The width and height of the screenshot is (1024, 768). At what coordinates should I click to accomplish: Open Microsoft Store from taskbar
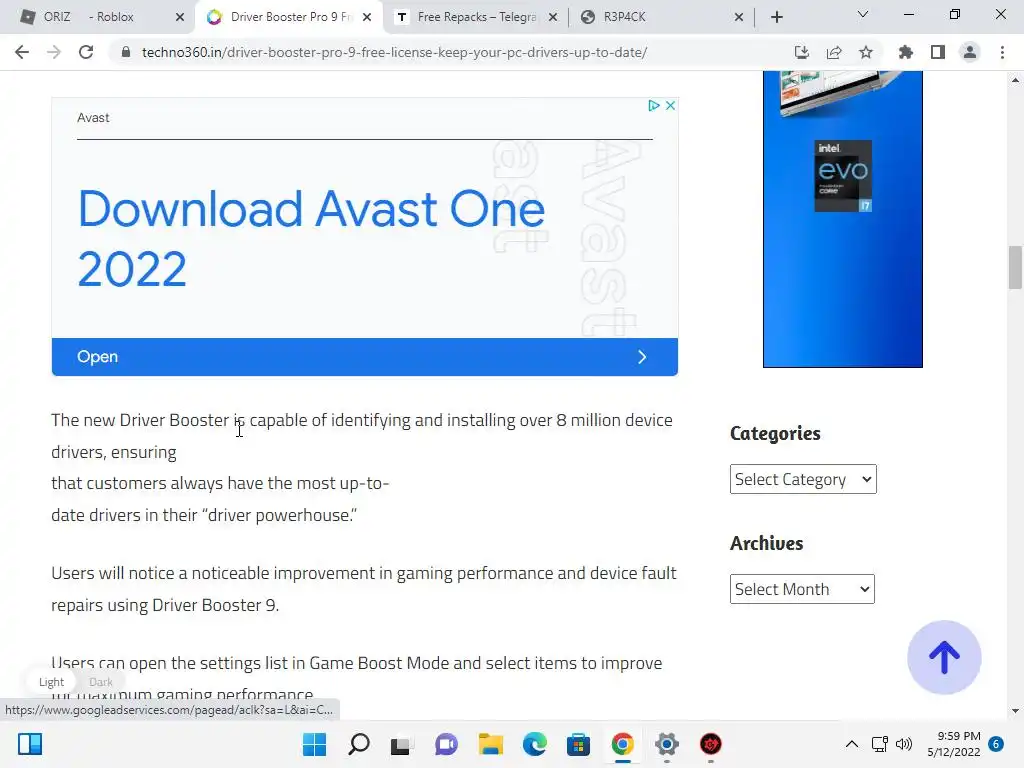coord(578,744)
